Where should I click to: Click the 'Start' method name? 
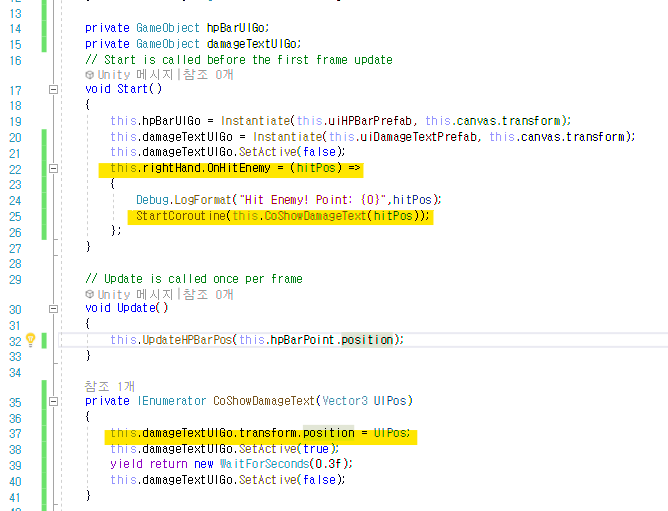pos(132,89)
